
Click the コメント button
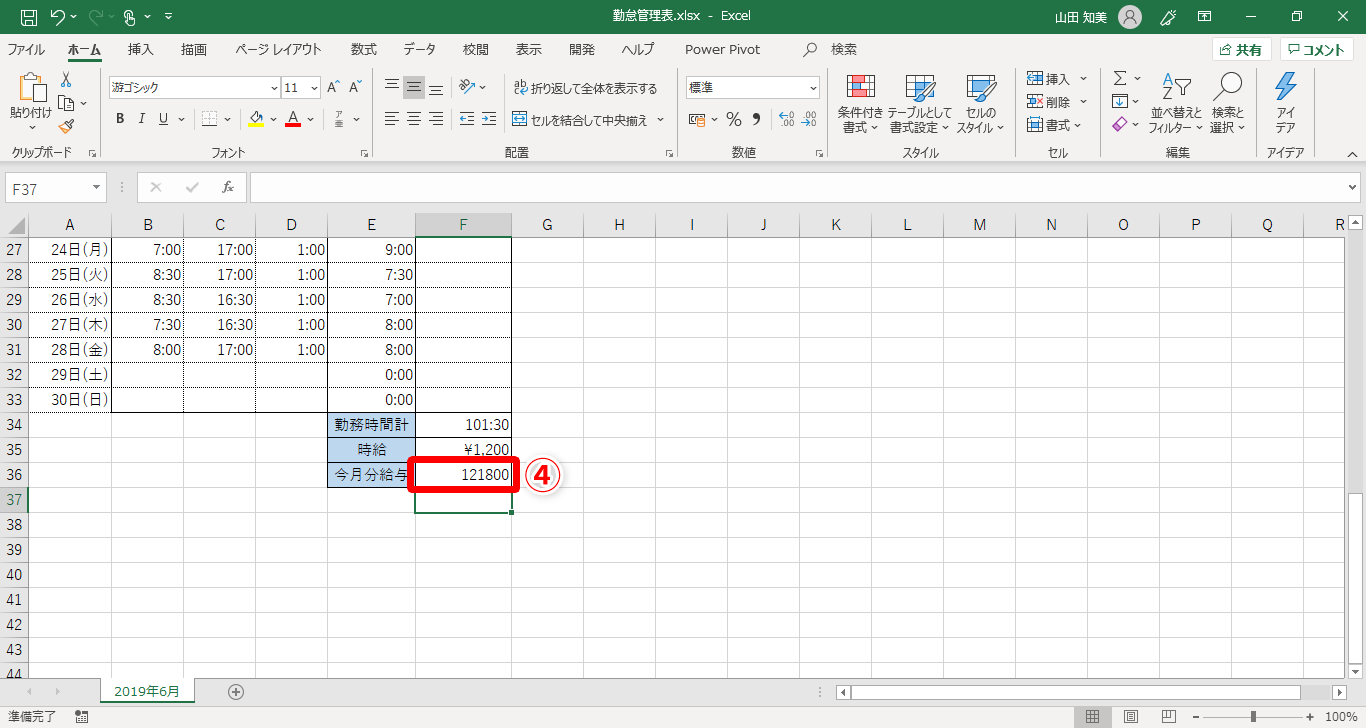pos(1316,49)
